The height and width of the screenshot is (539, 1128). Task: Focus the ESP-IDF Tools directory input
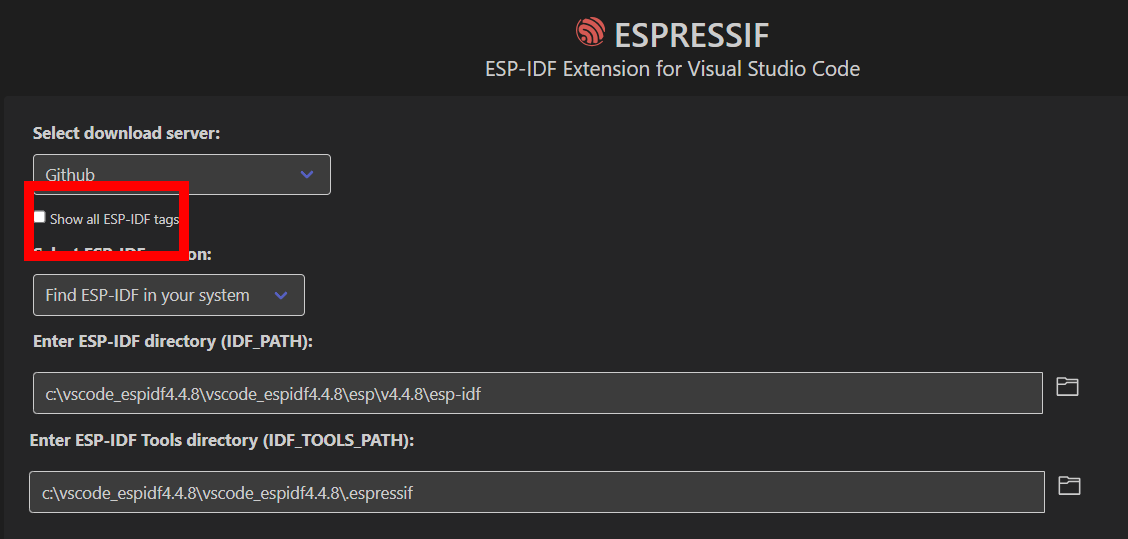[535, 492]
